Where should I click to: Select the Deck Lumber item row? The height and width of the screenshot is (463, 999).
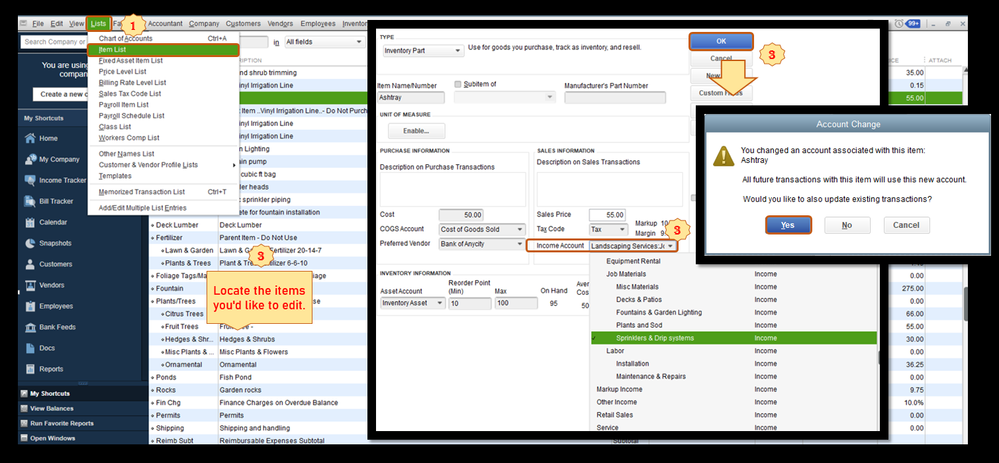point(258,225)
